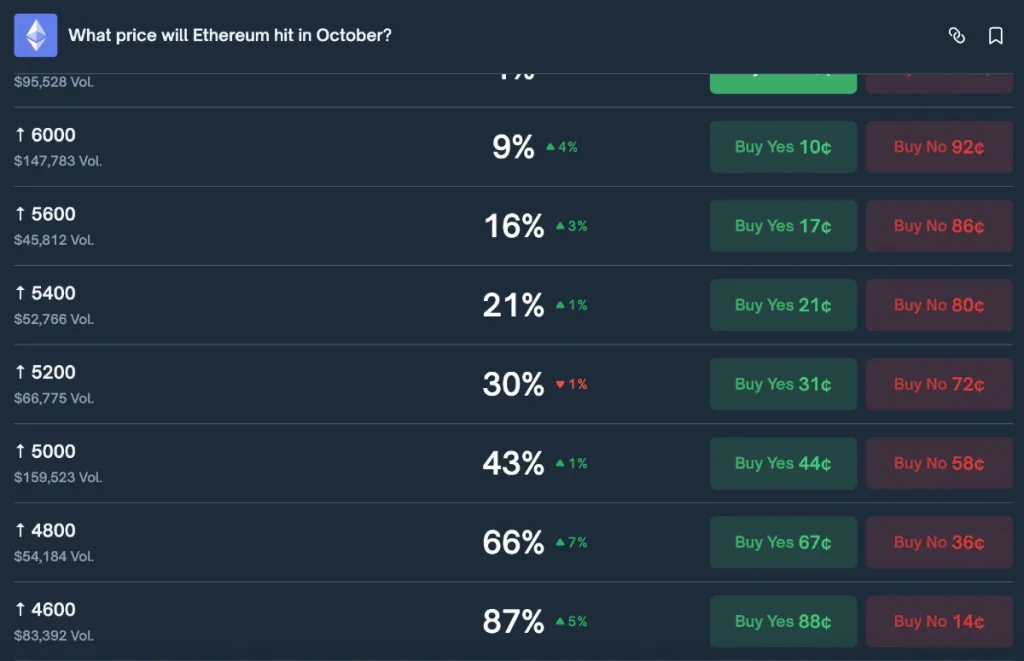This screenshot has height=661, width=1024.
Task: Buy Yes at 44¢ on ↑5000
Action: (x=783, y=463)
